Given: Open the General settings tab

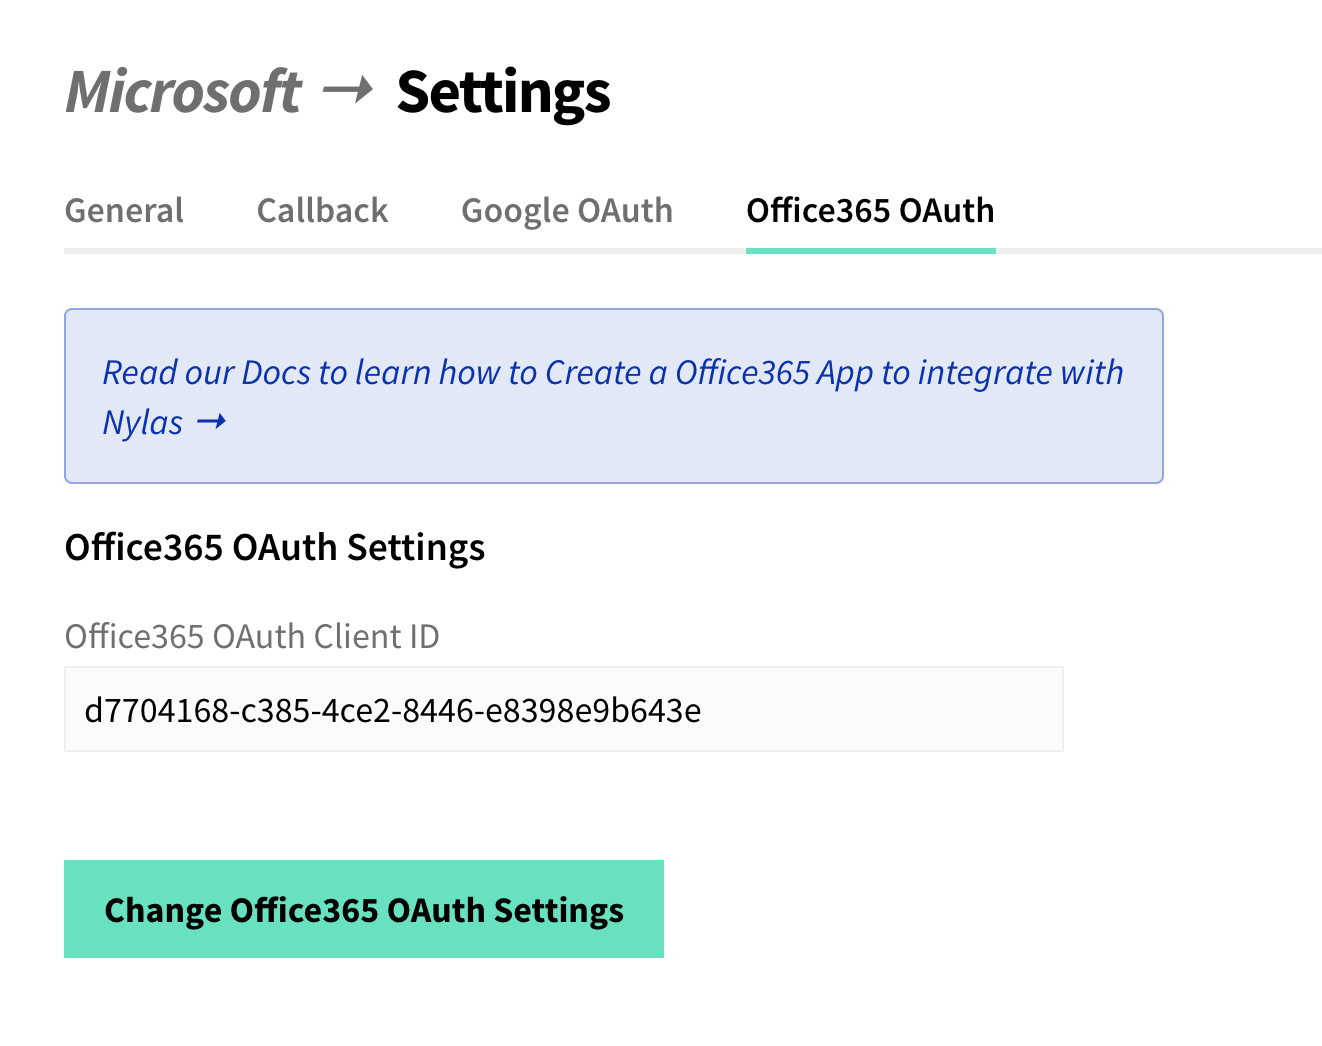Looking at the screenshot, I should (x=124, y=211).
